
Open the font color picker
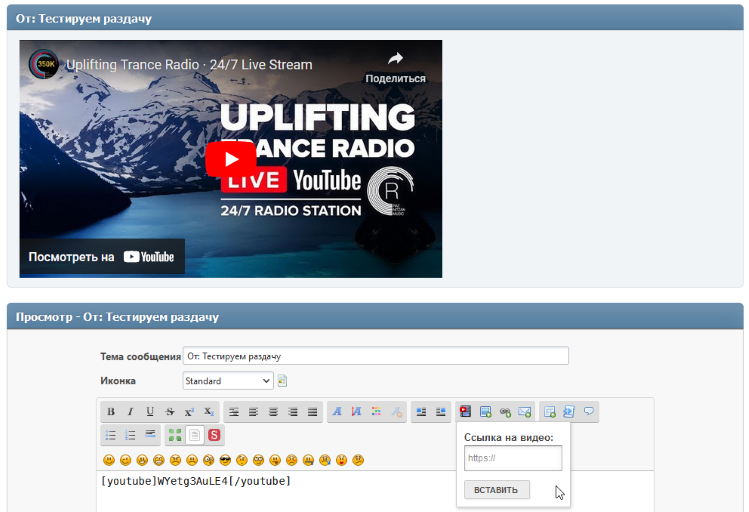[x=376, y=411]
